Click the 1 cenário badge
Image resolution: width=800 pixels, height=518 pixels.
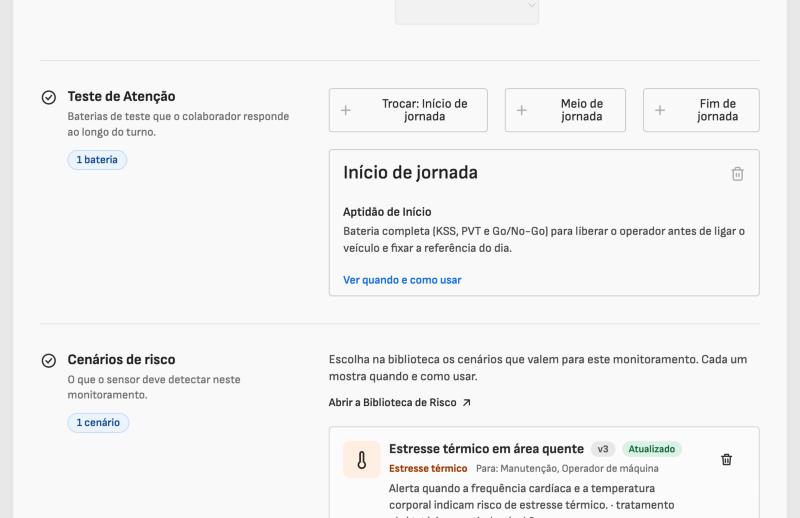pyautogui.click(x=98, y=423)
